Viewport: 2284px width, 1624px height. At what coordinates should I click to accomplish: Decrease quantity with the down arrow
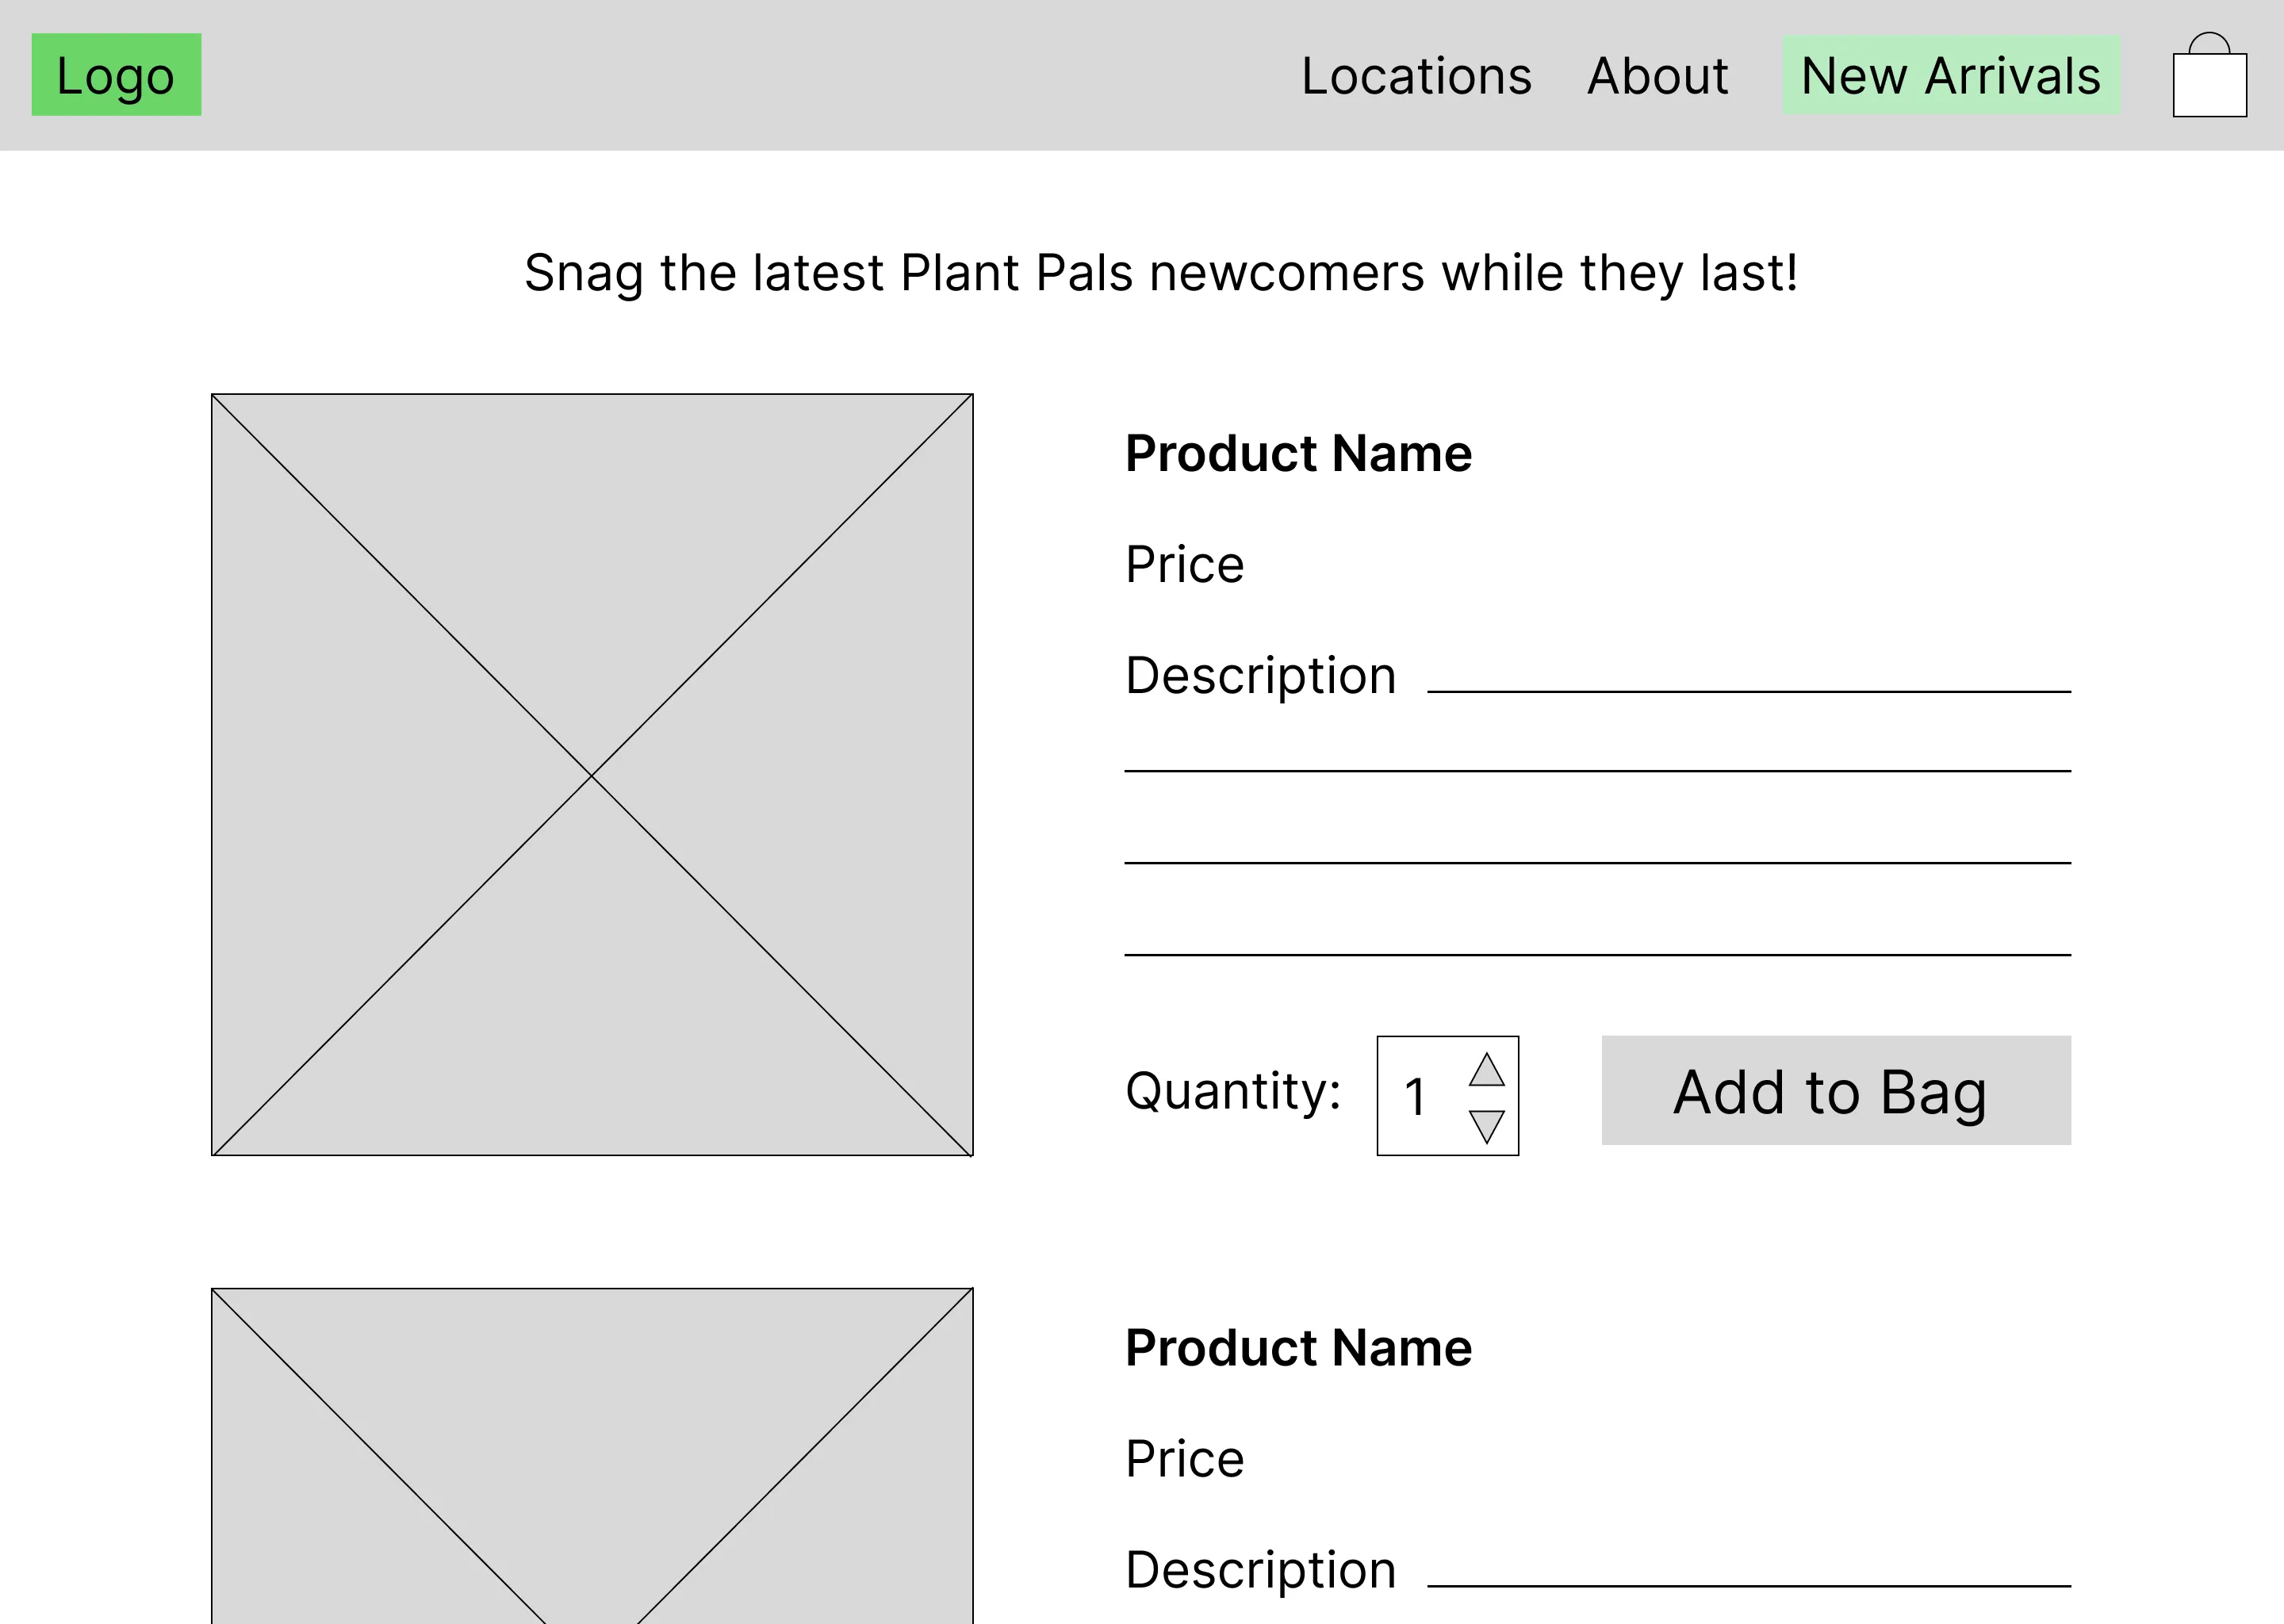pyautogui.click(x=1486, y=1126)
